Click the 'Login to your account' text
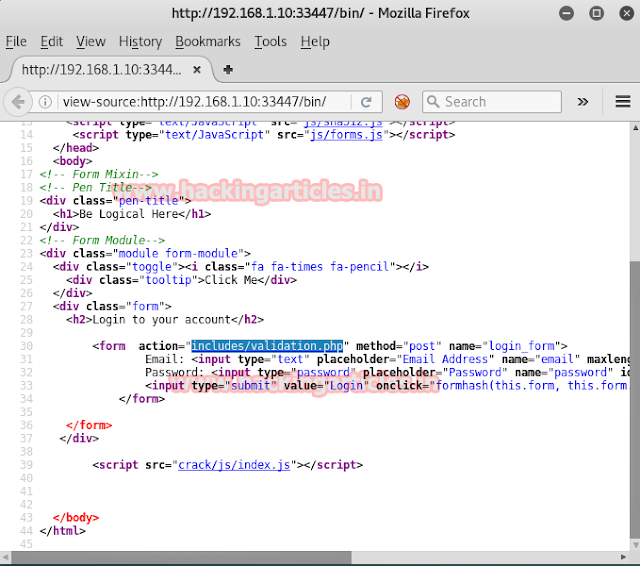This screenshot has width=640, height=566. pyautogui.click(x=162, y=320)
